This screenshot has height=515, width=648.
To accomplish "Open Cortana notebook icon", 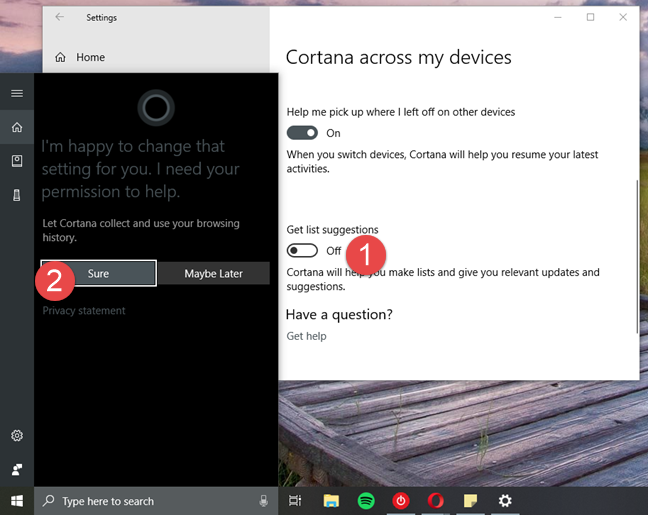I will pos(17,161).
